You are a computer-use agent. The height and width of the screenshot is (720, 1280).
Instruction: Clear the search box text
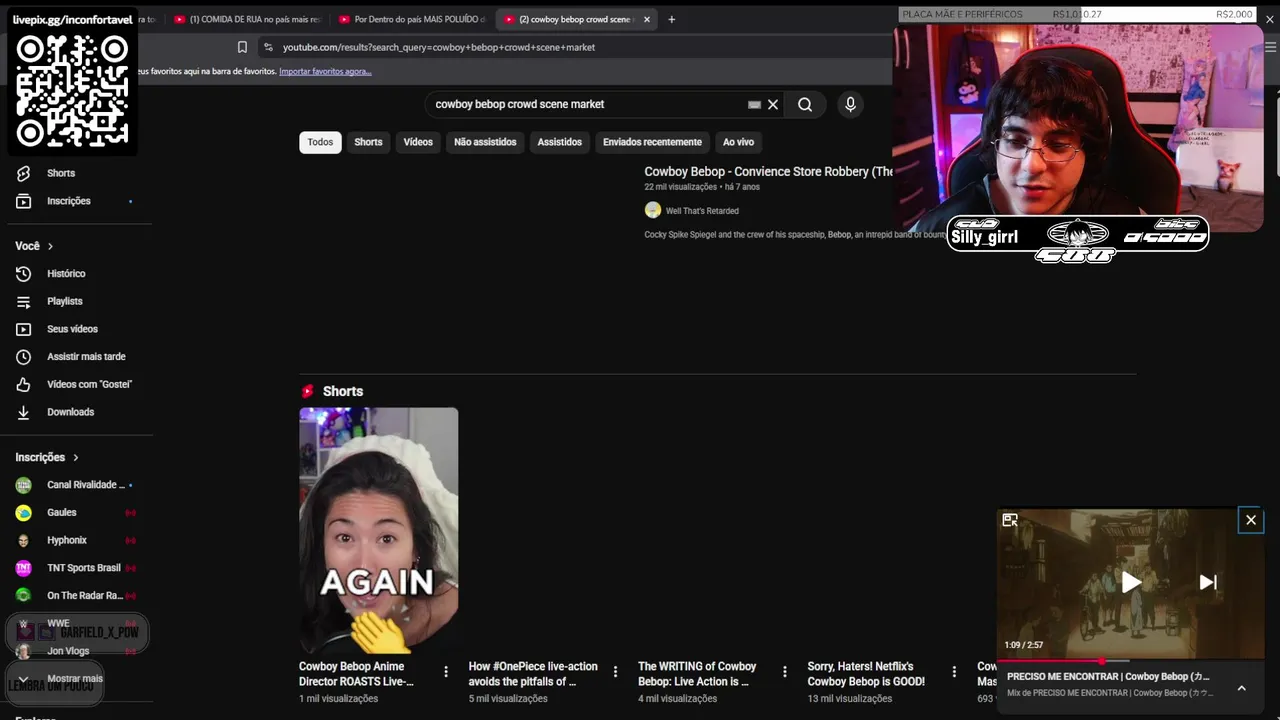tap(773, 104)
